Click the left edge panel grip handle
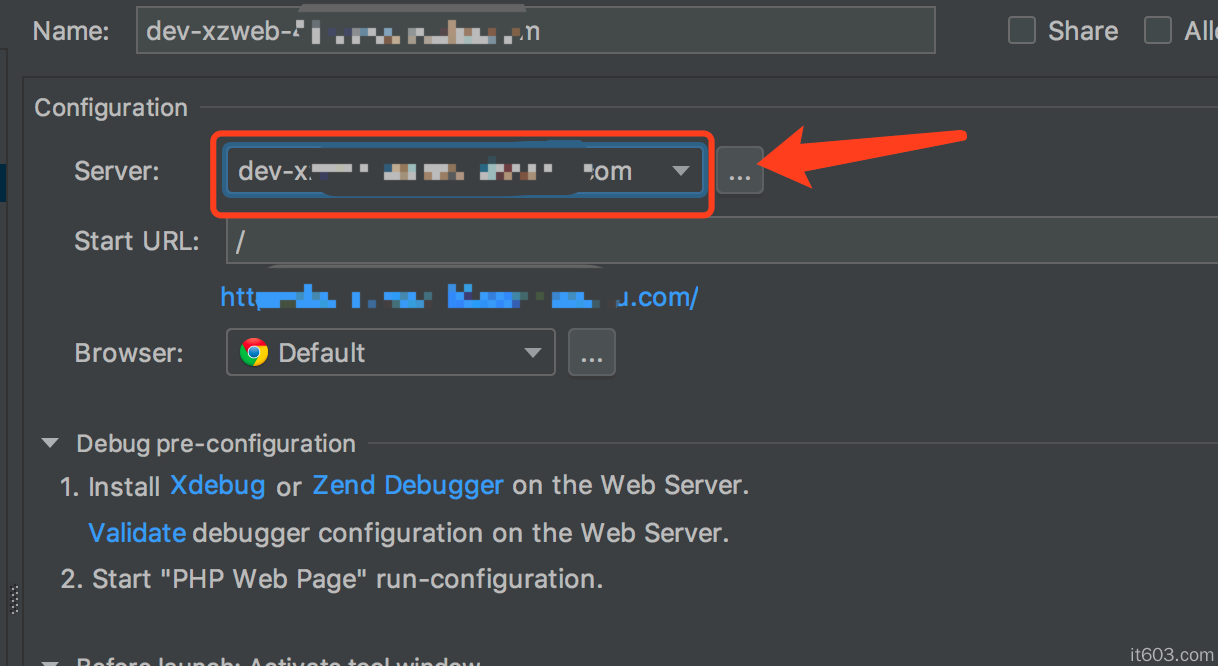This screenshot has height=666, width=1218. coord(14,600)
